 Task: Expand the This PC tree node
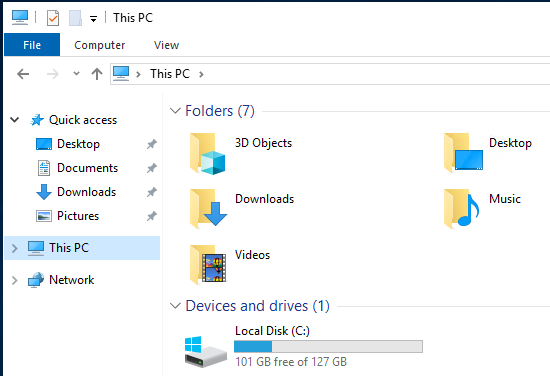14,248
